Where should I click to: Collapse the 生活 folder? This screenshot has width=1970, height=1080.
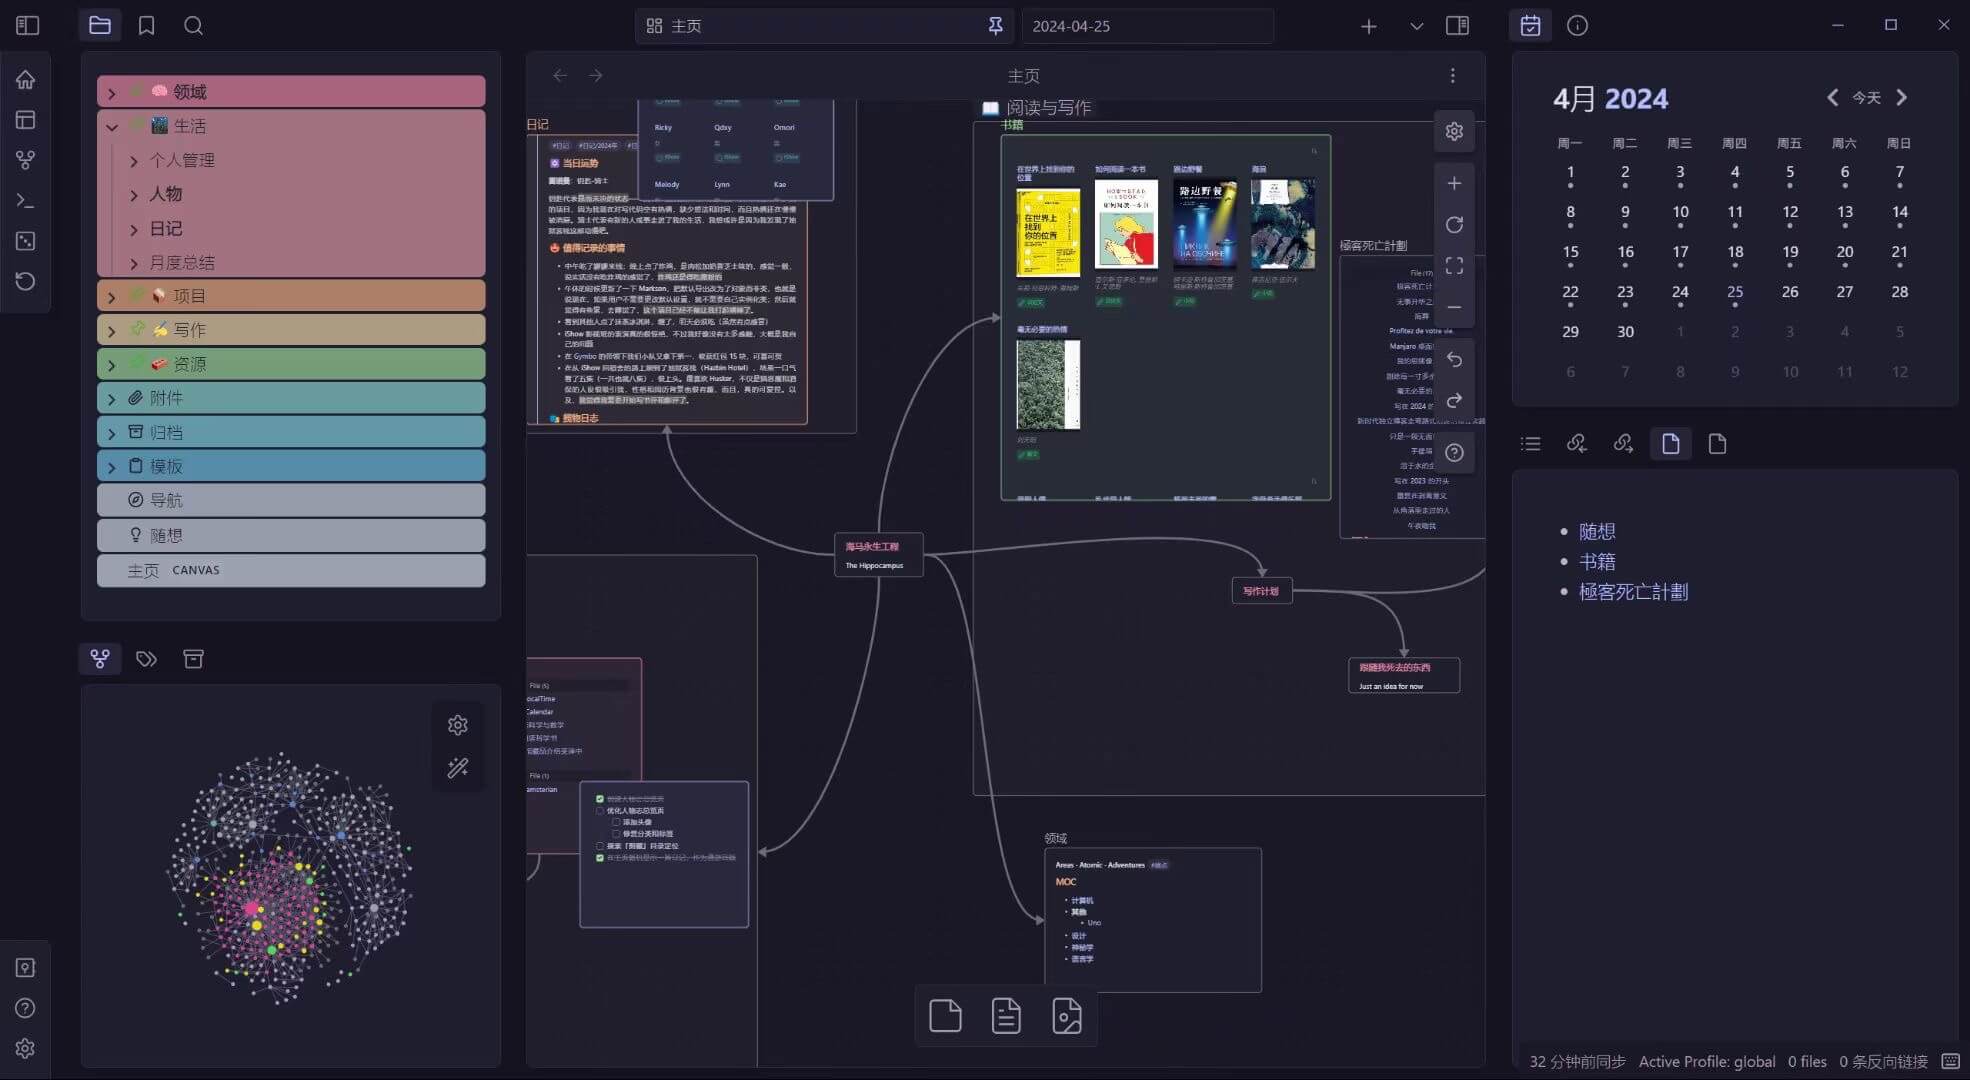tap(291, 126)
